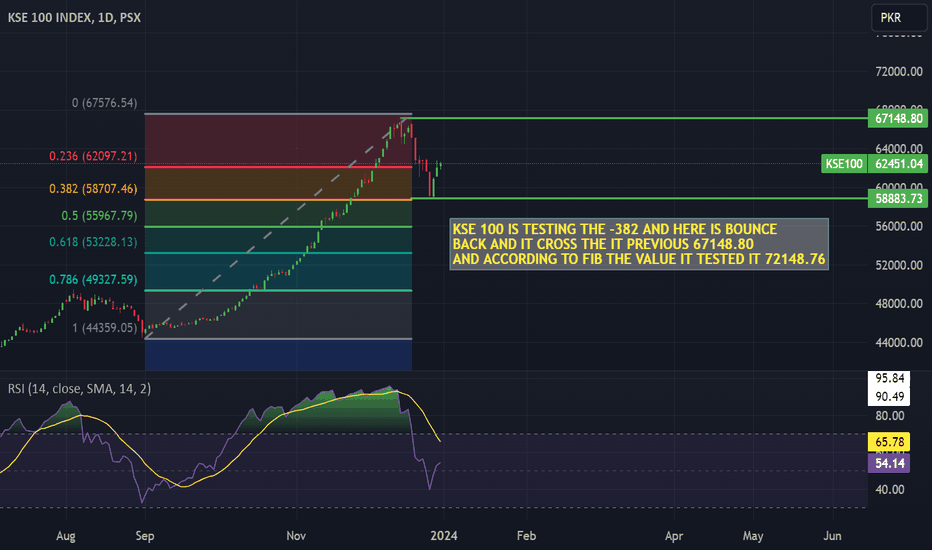The image size is (932, 550).
Task: Click the 44000.00 price axis label
Action: pyautogui.click(x=899, y=342)
